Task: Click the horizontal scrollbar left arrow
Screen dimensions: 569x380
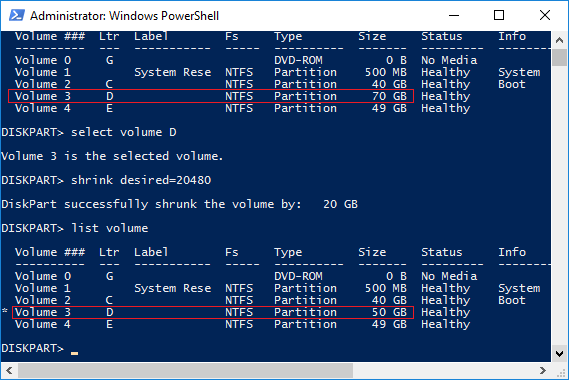Action: [9, 371]
